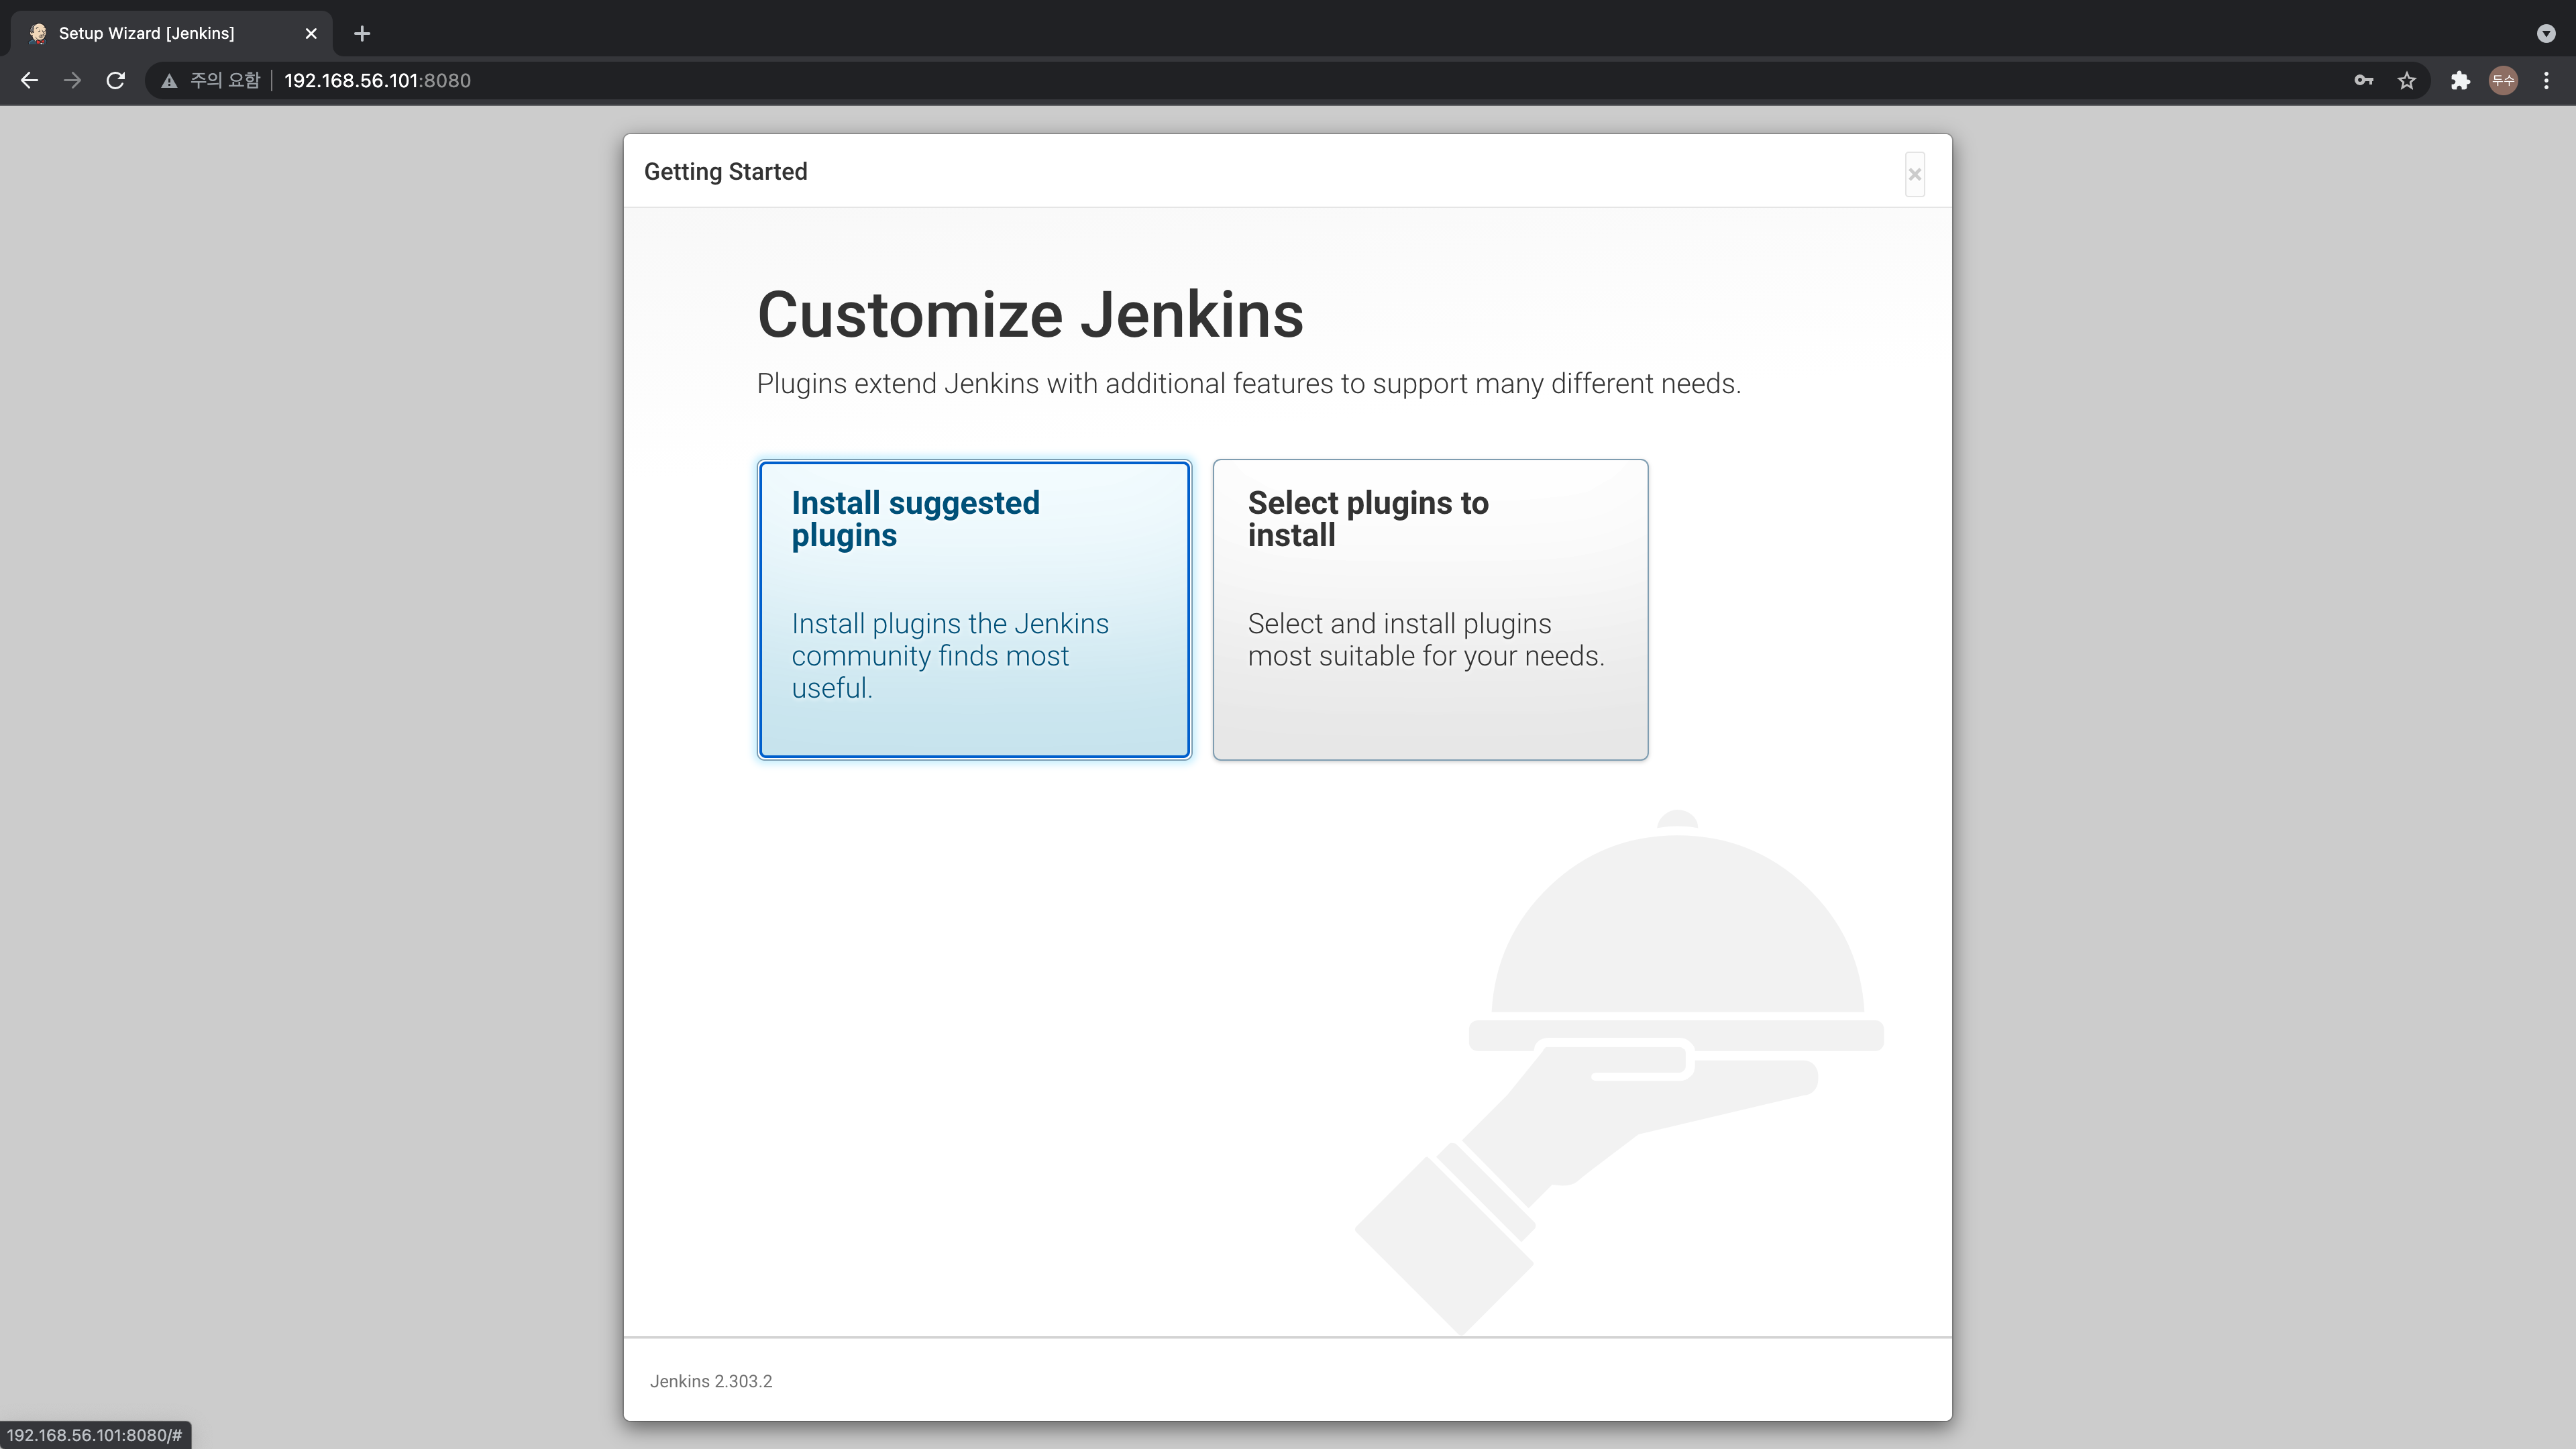Screen dimensions: 2576x1449
Task: Expand the tab search dropdown arrow
Action: (2546, 33)
